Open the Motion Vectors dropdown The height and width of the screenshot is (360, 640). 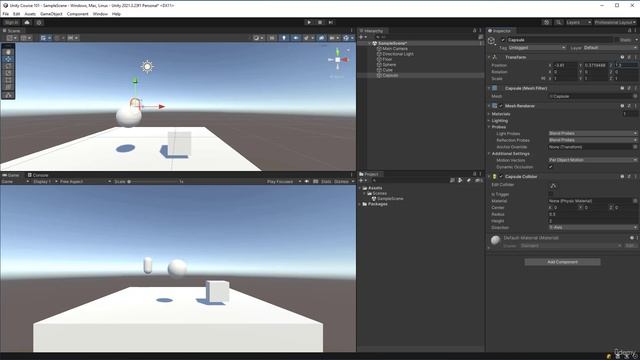click(593, 160)
